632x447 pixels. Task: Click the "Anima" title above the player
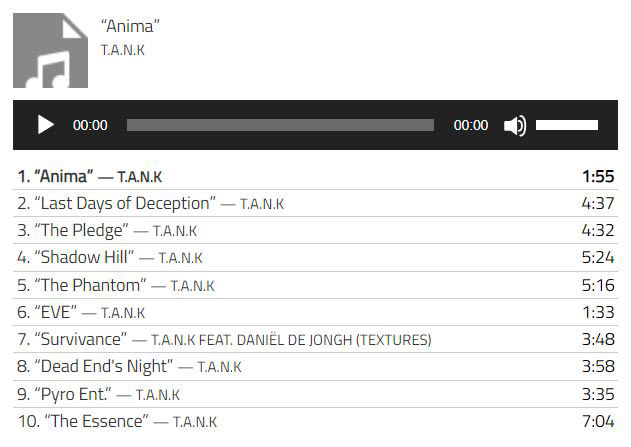click(131, 26)
